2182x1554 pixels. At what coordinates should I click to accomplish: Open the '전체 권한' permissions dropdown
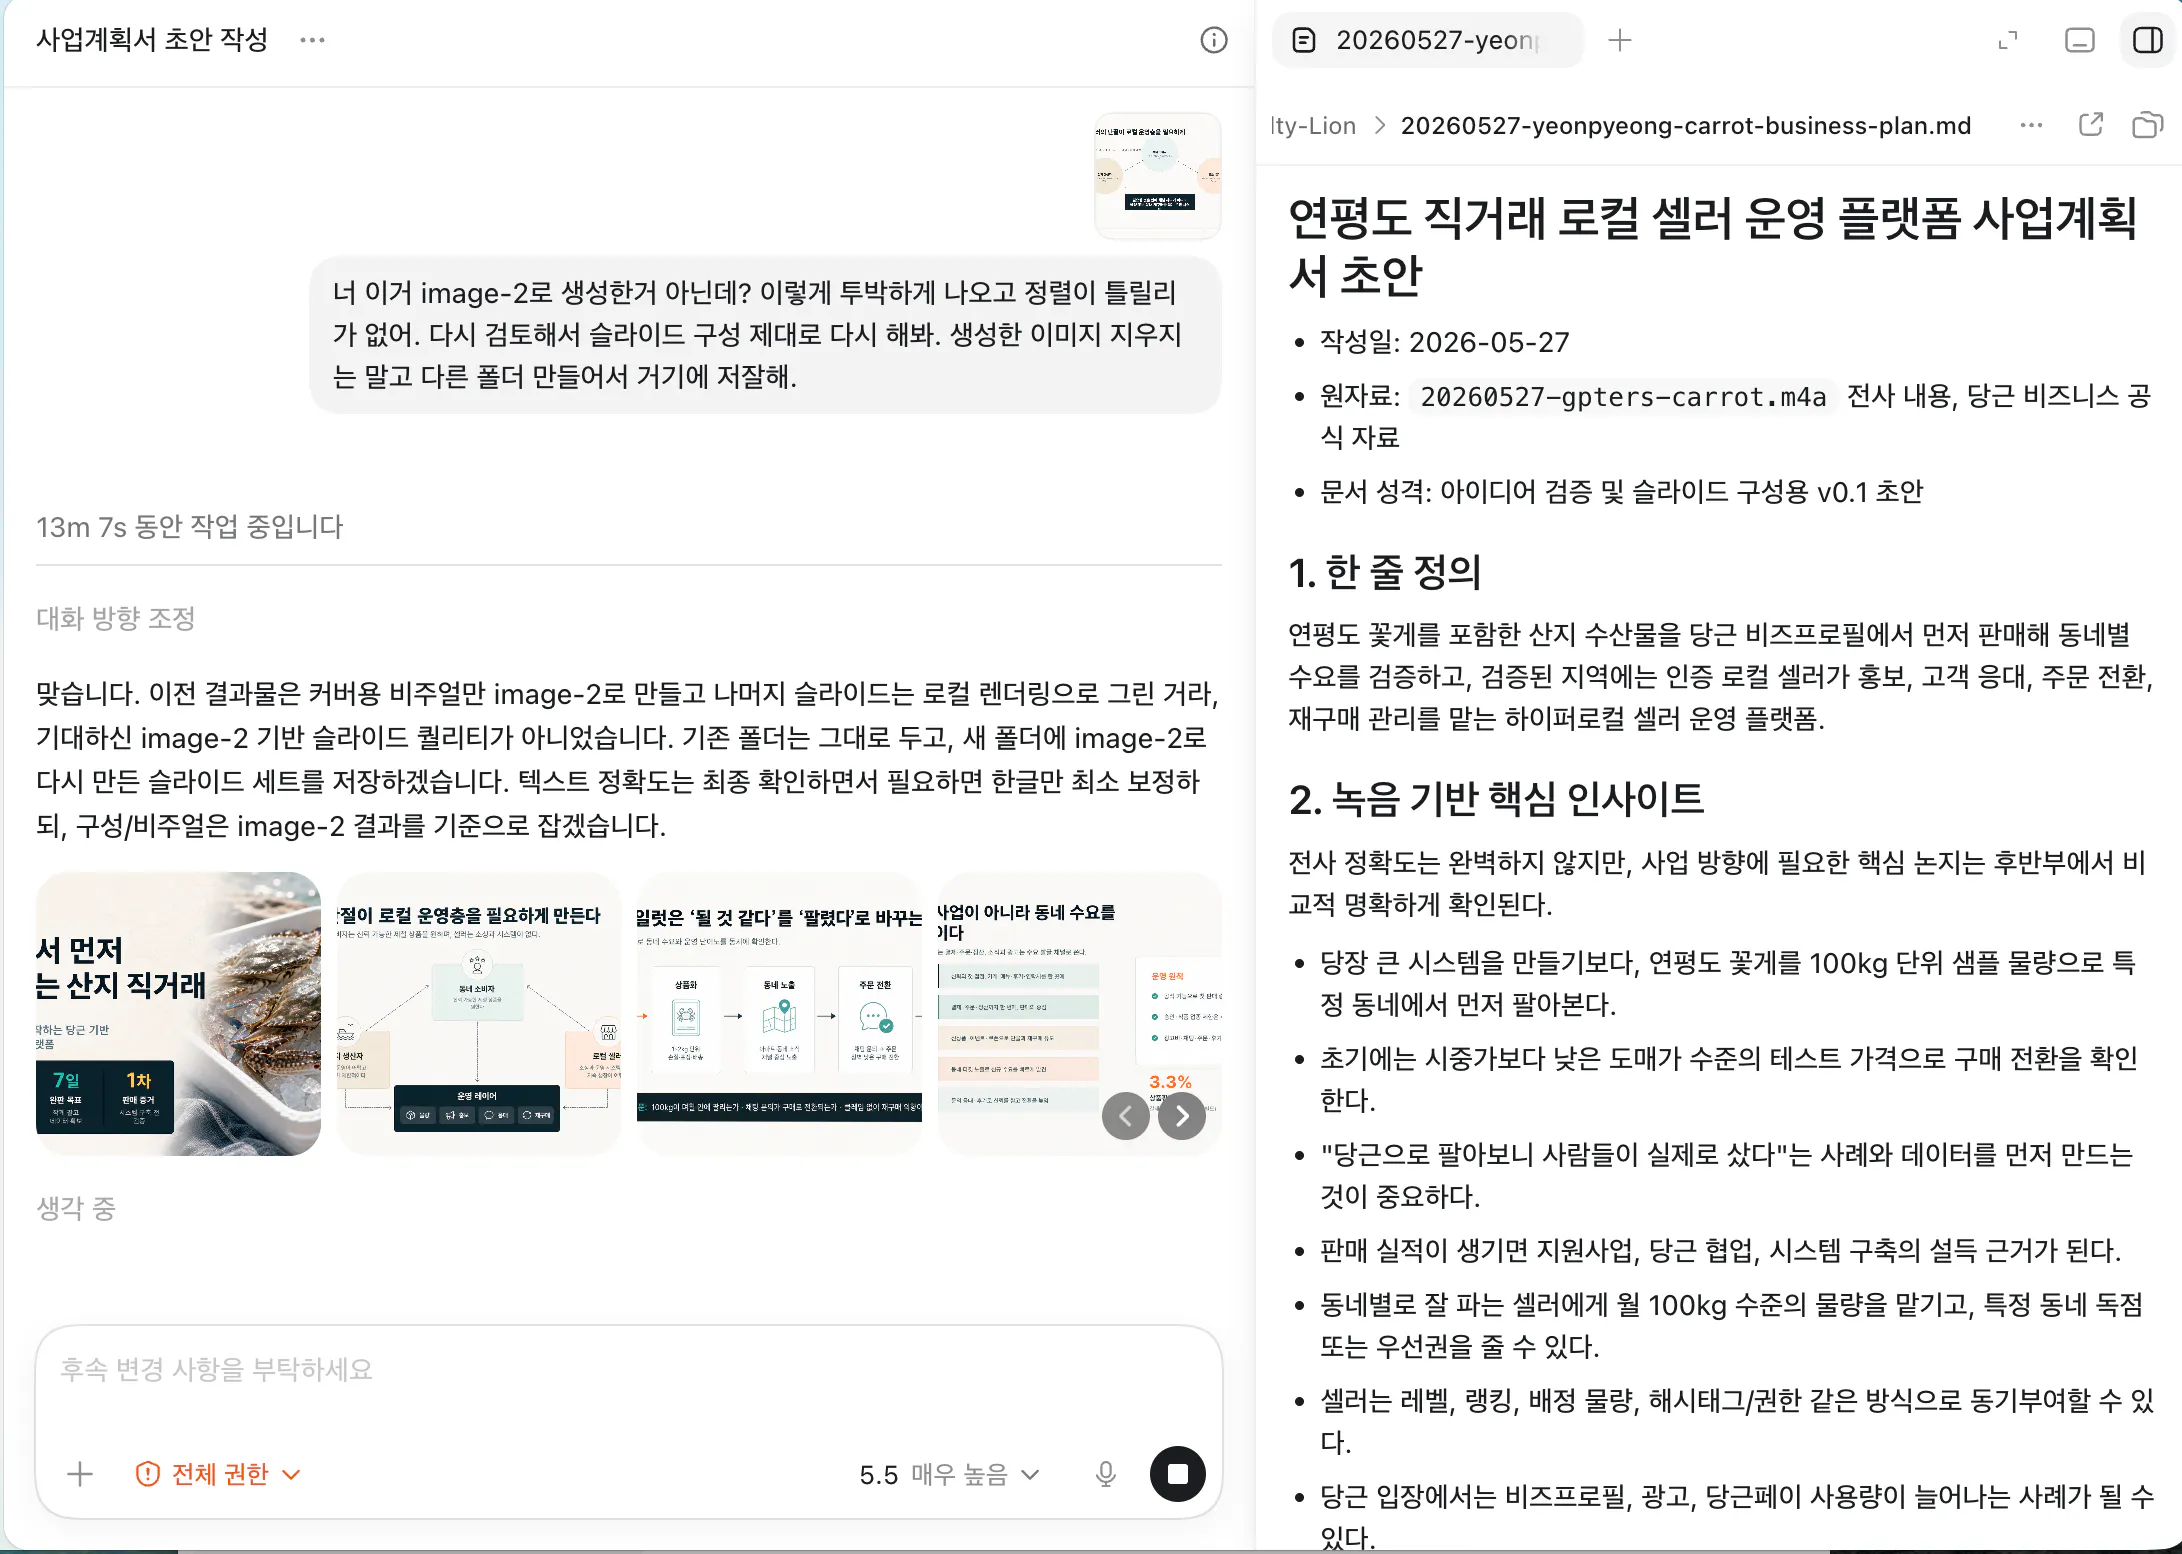coord(218,1474)
